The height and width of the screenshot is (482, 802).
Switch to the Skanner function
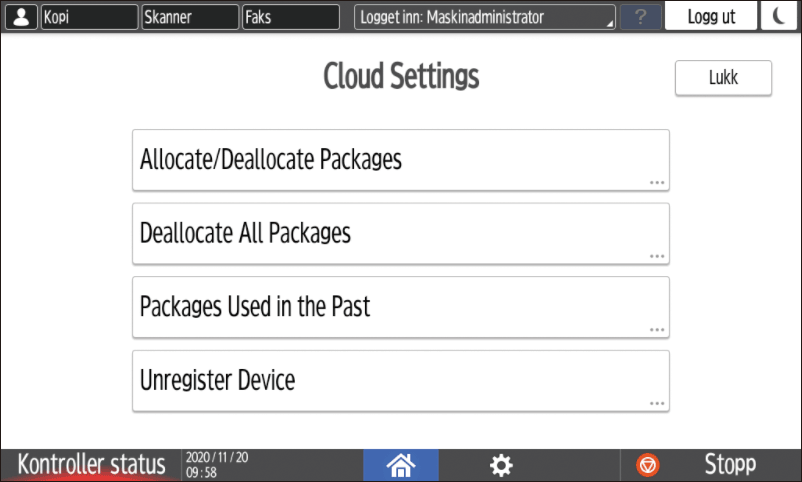tap(189, 17)
